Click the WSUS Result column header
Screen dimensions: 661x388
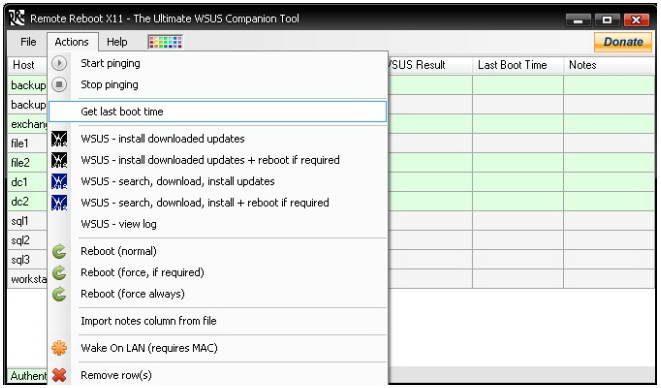430,65
